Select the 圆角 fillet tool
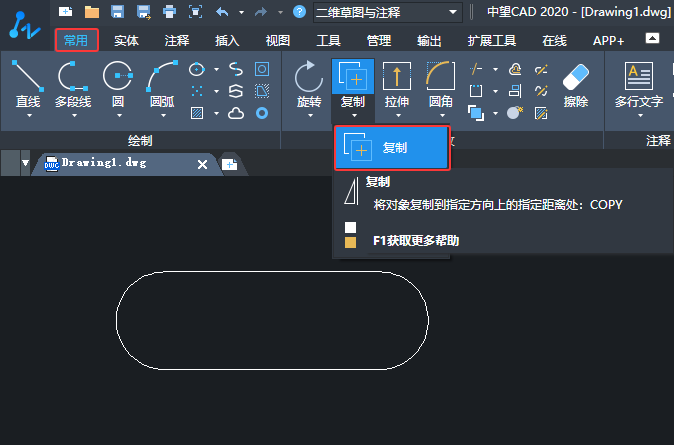674x445 pixels. [x=441, y=84]
